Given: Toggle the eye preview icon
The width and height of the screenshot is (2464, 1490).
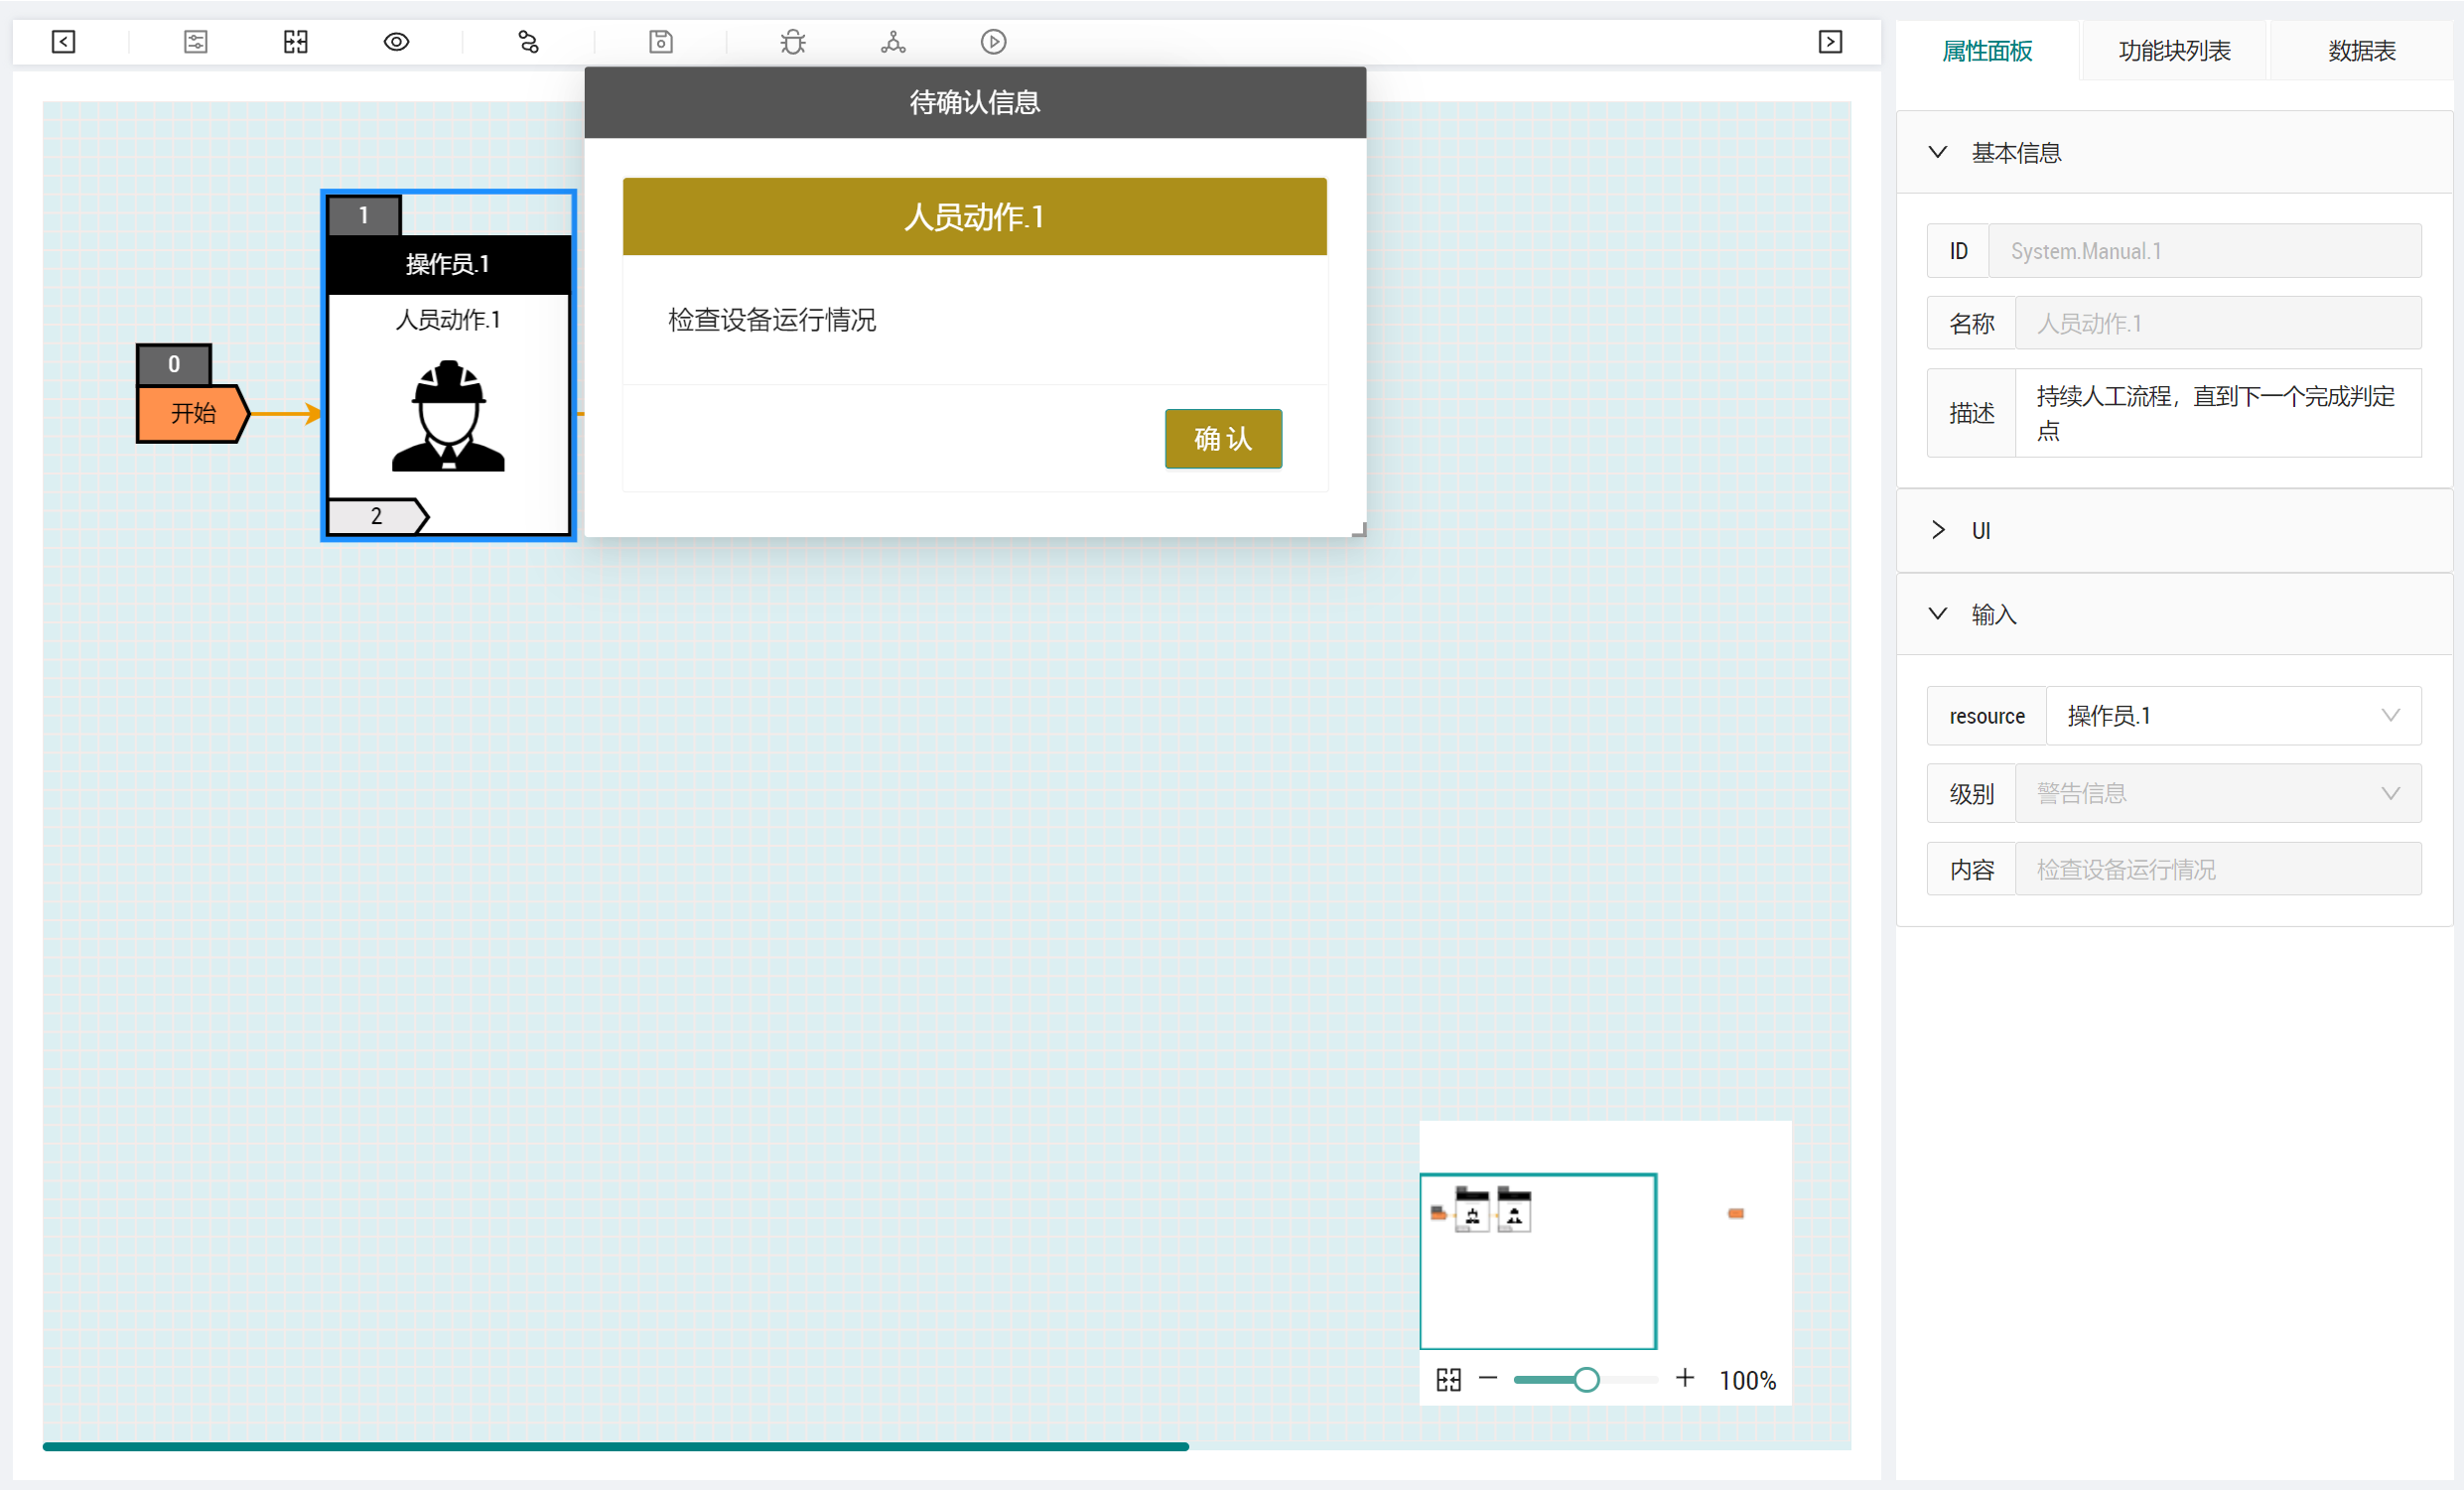Looking at the screenshot, I should click(x=396, y=42).
